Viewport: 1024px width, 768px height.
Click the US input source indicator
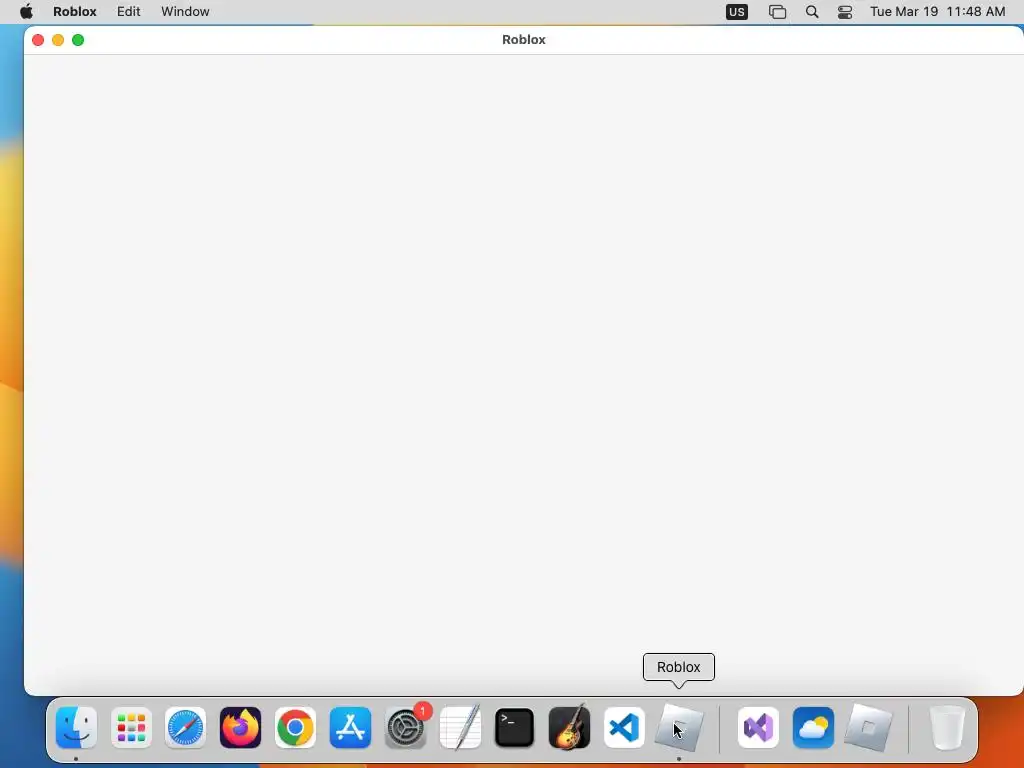click(x=737, y=12)
